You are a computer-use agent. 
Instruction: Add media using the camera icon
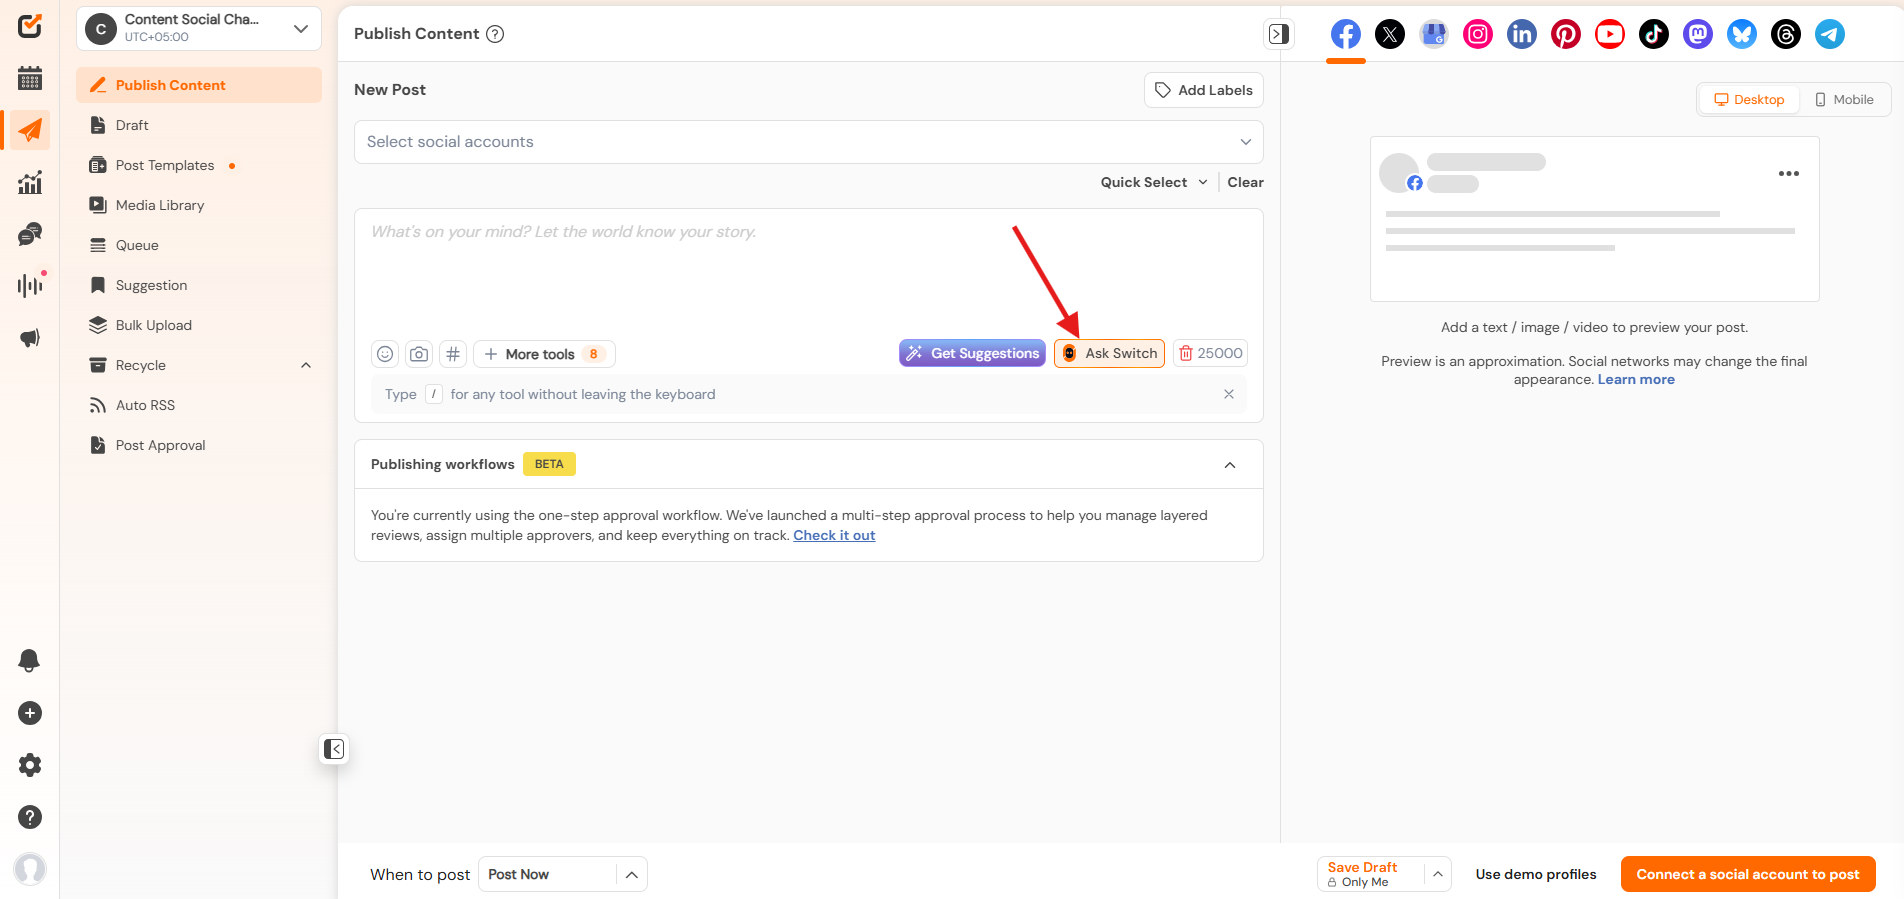(419, 354)
